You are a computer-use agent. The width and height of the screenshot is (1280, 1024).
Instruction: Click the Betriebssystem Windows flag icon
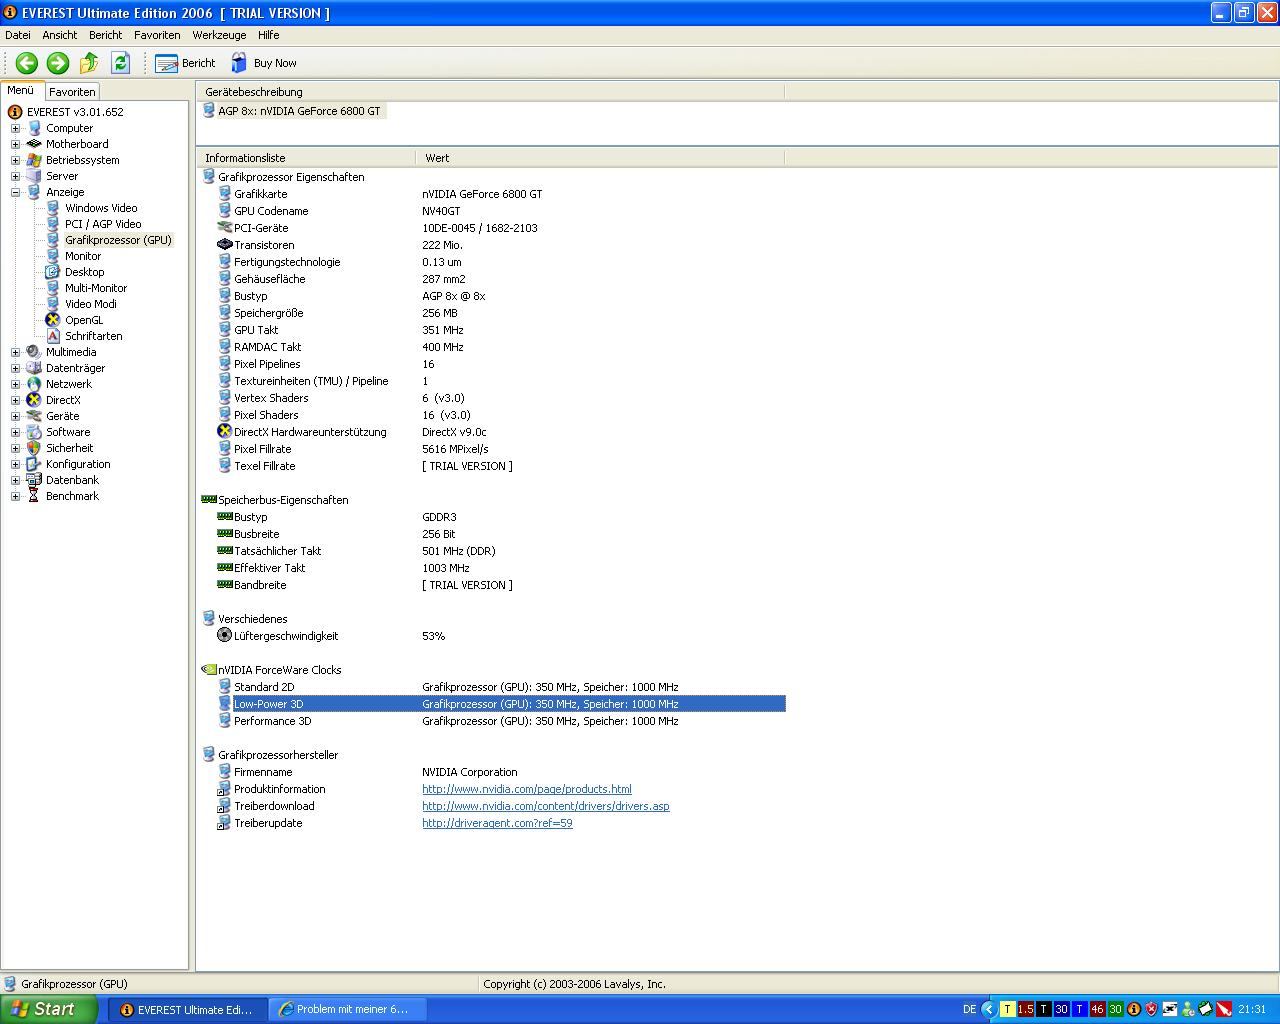[34, 160]
